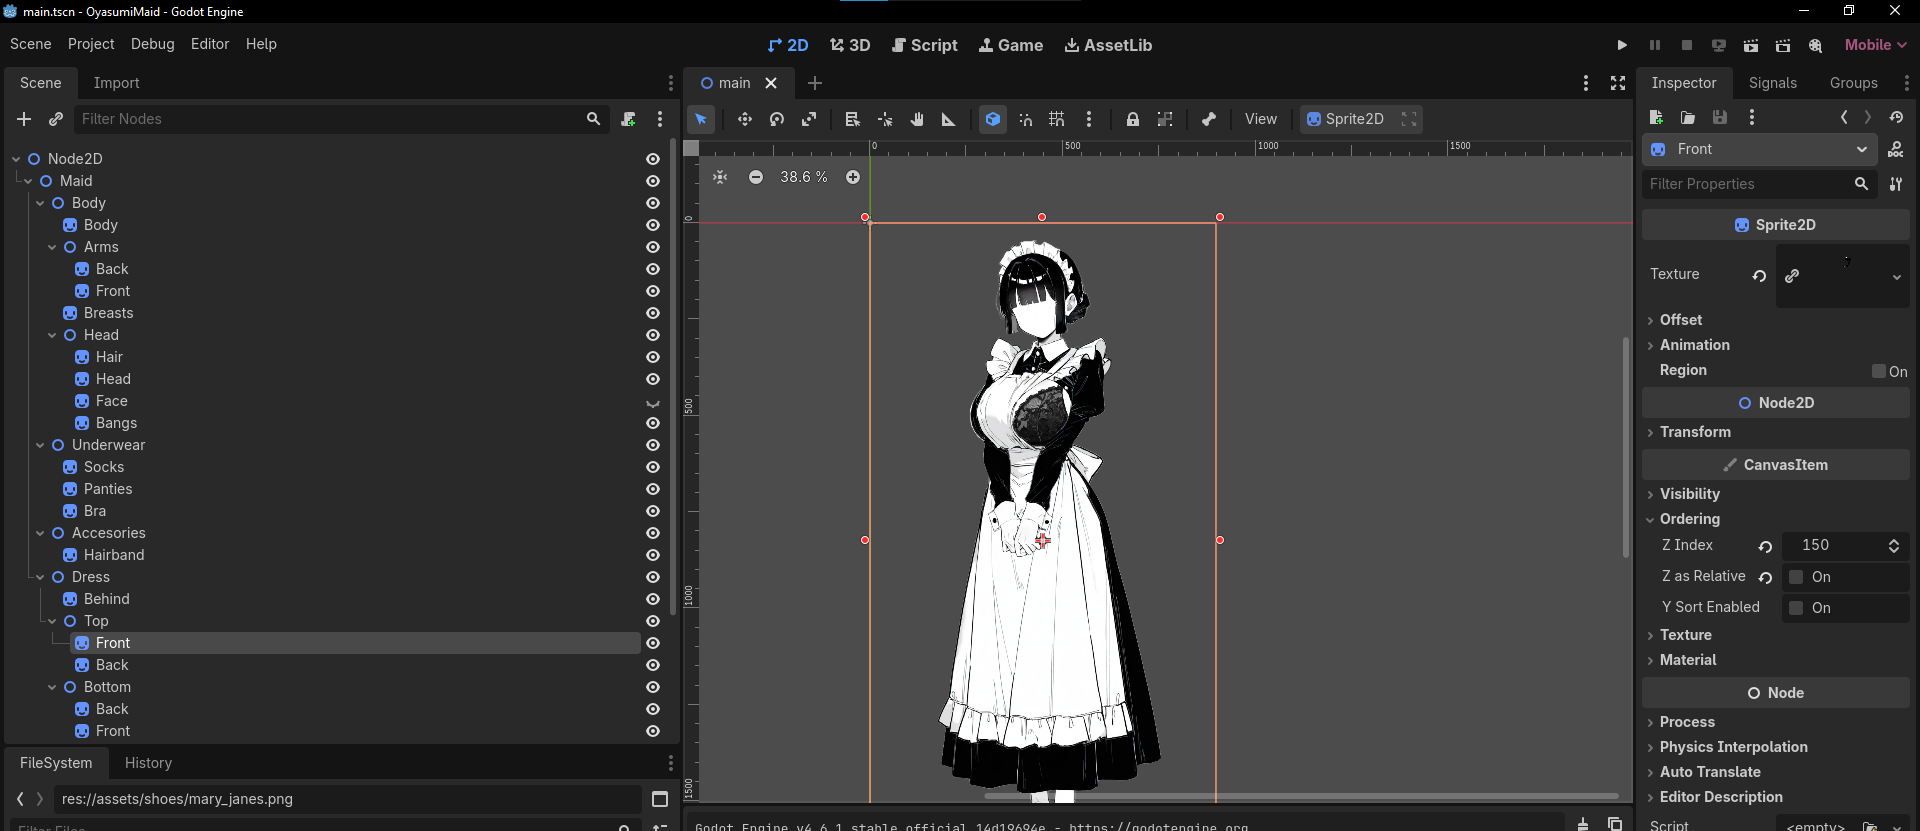Click the Ruler Mode tool

(948, 119)
